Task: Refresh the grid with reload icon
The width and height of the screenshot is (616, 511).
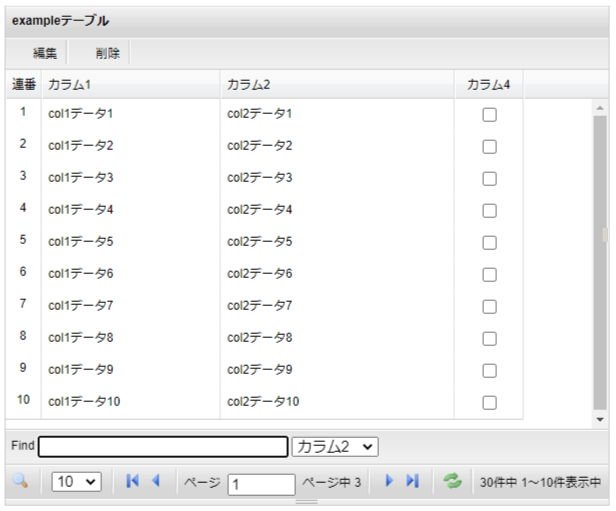Action: point(453,481)
